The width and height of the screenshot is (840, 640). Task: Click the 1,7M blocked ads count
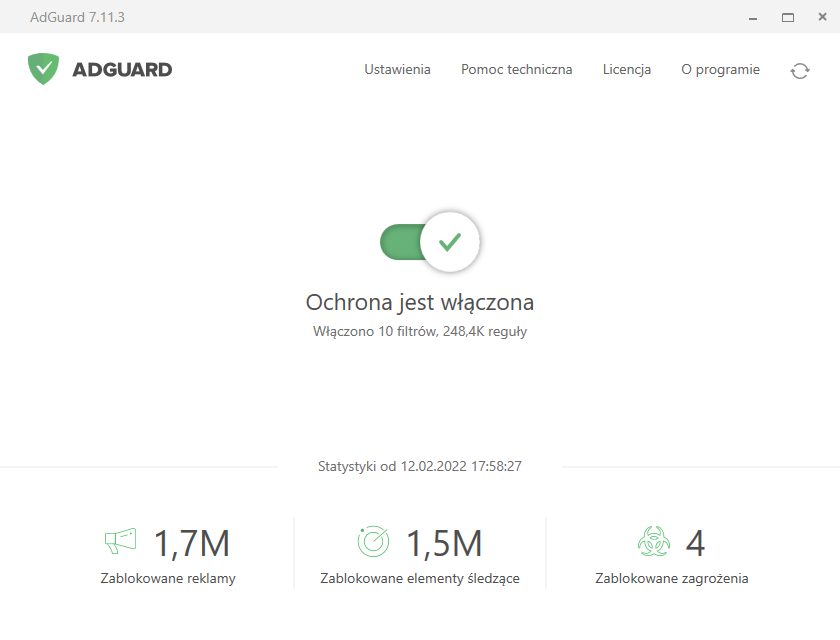coord(192,543)
